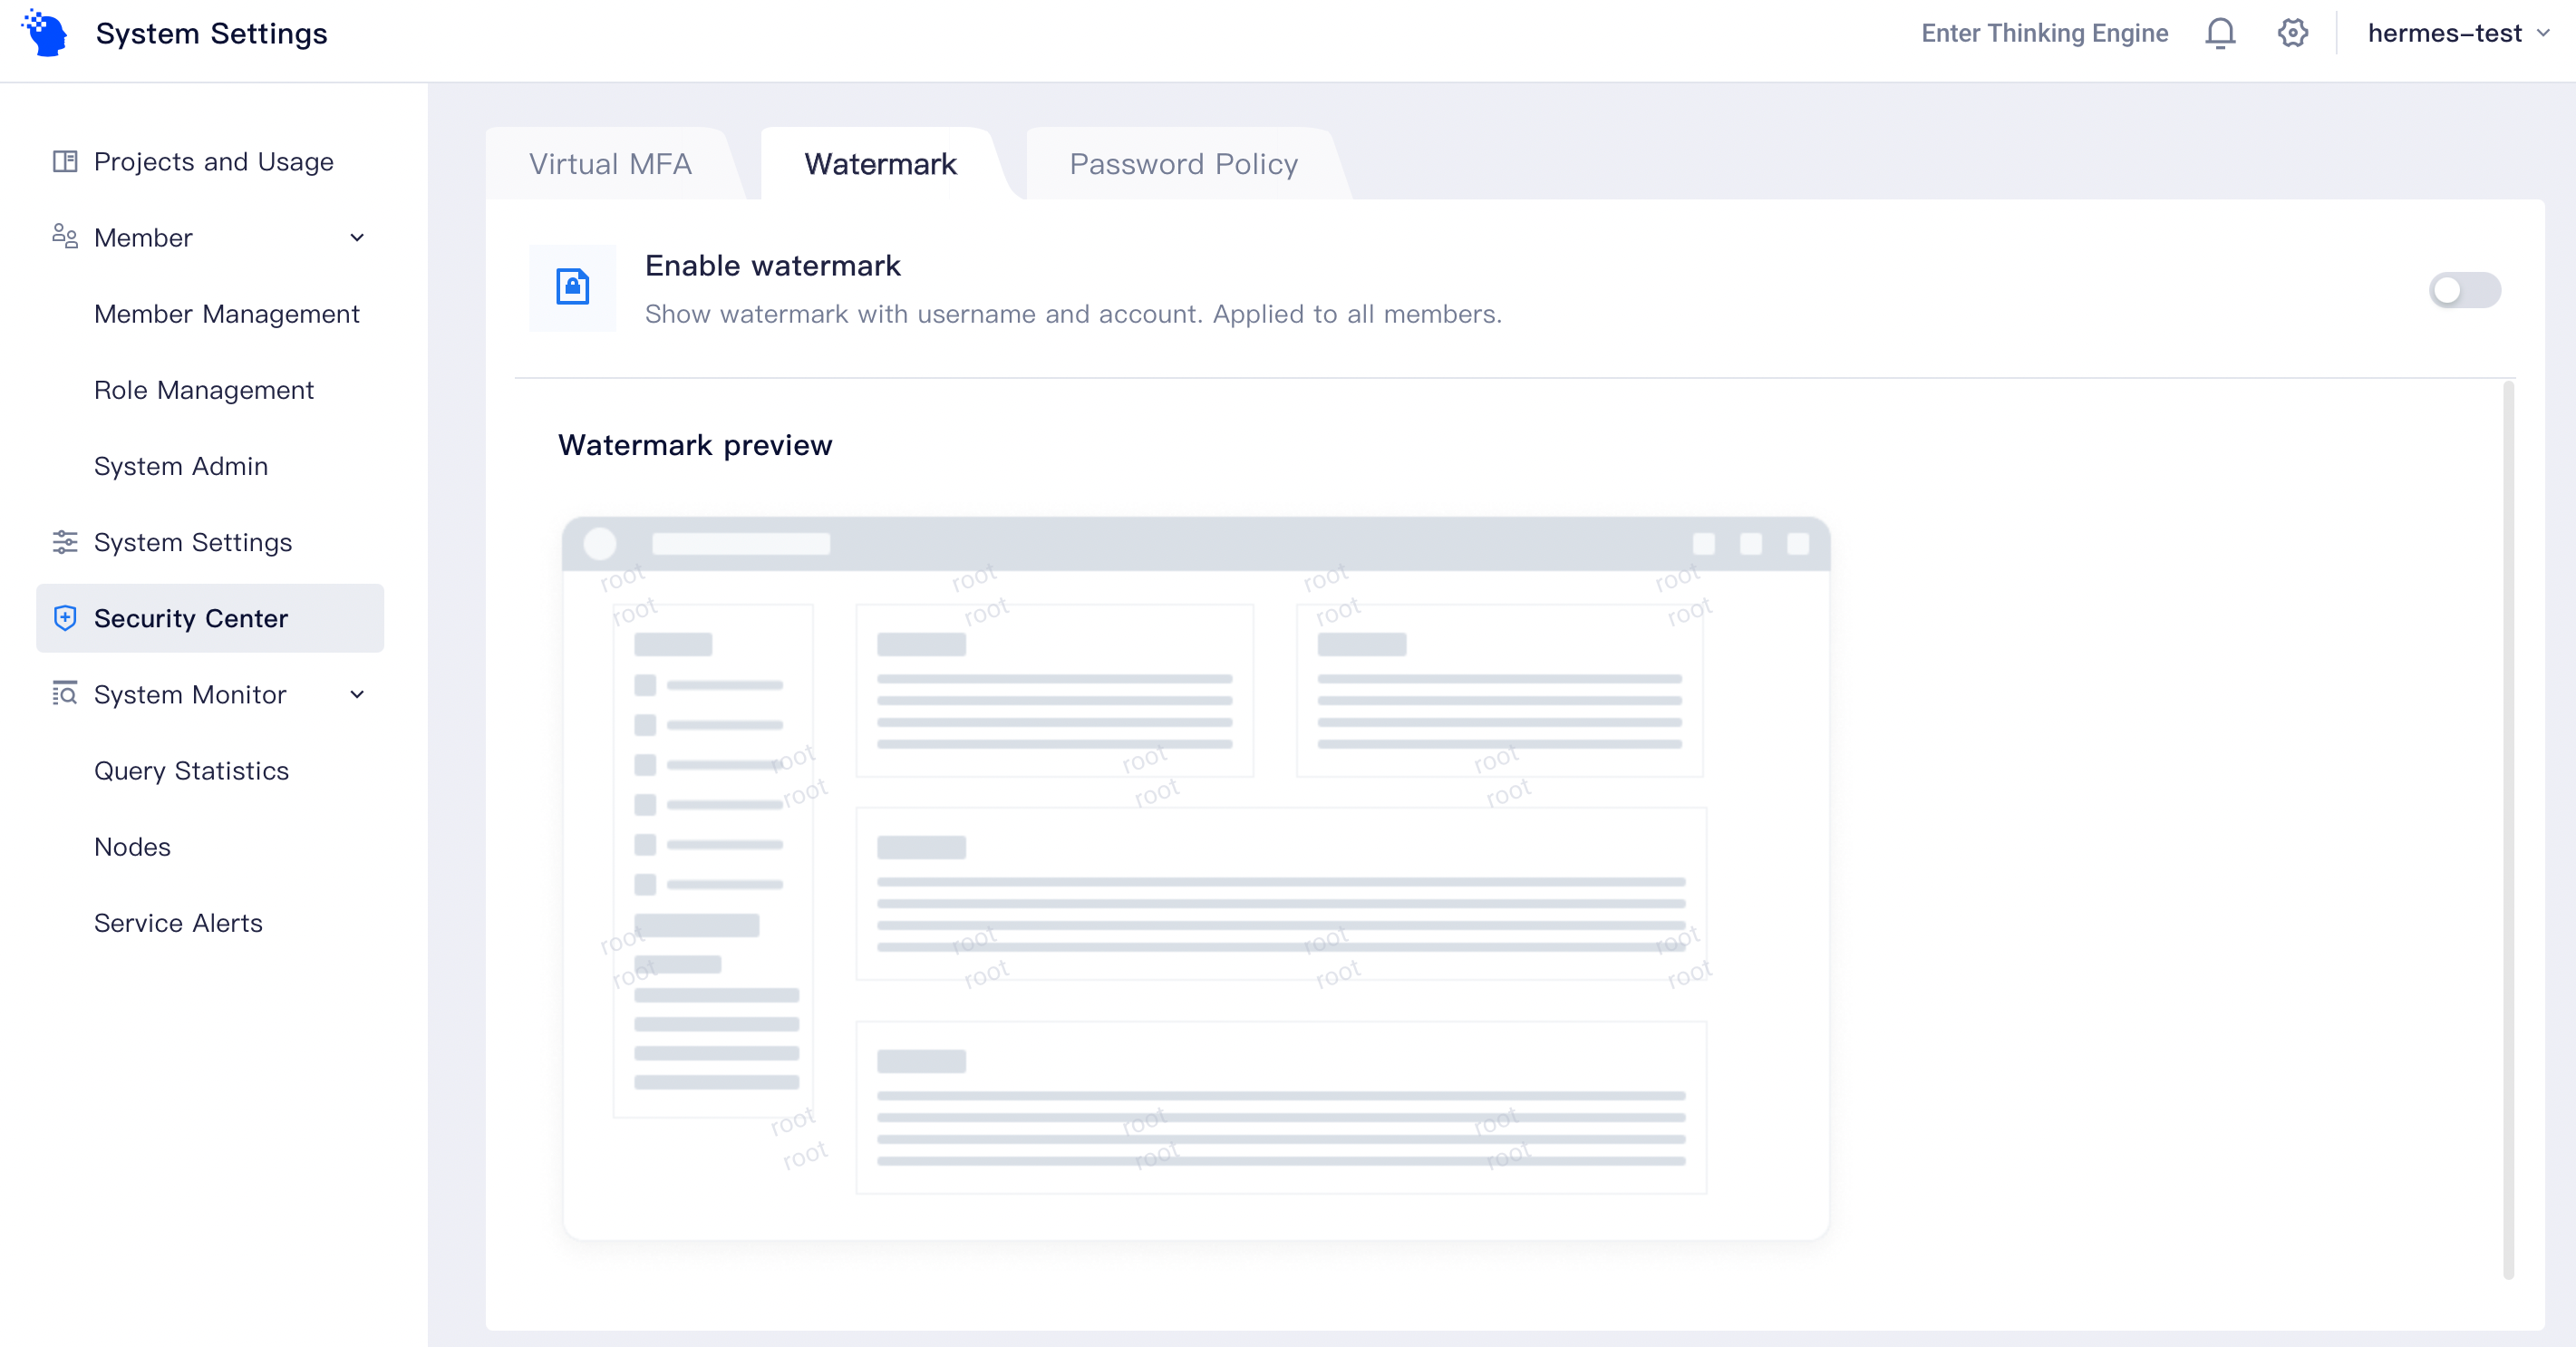Click 'Show watermark with username' description text
Screen dimensions: 2576x1347
tap(1073, 314)
